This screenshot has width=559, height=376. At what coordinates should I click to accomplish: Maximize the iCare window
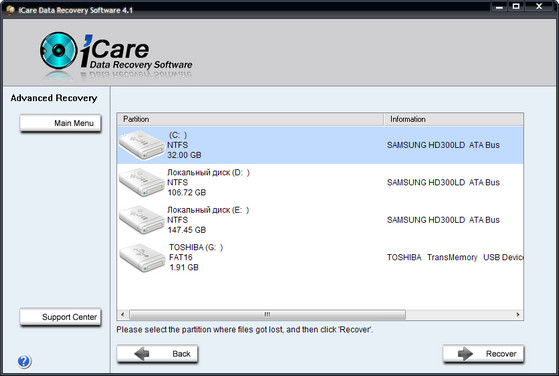click(x=516, y=6)
